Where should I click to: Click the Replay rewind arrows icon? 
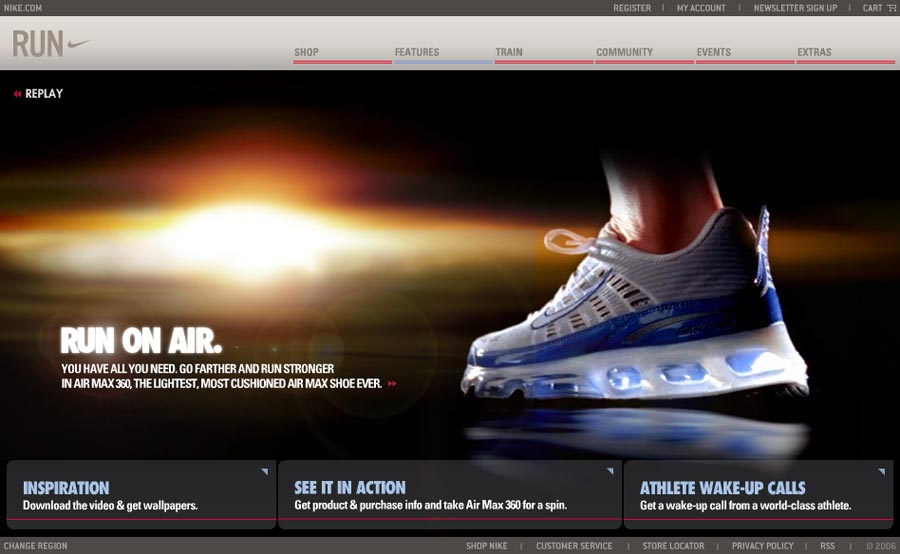coord(17,94)
